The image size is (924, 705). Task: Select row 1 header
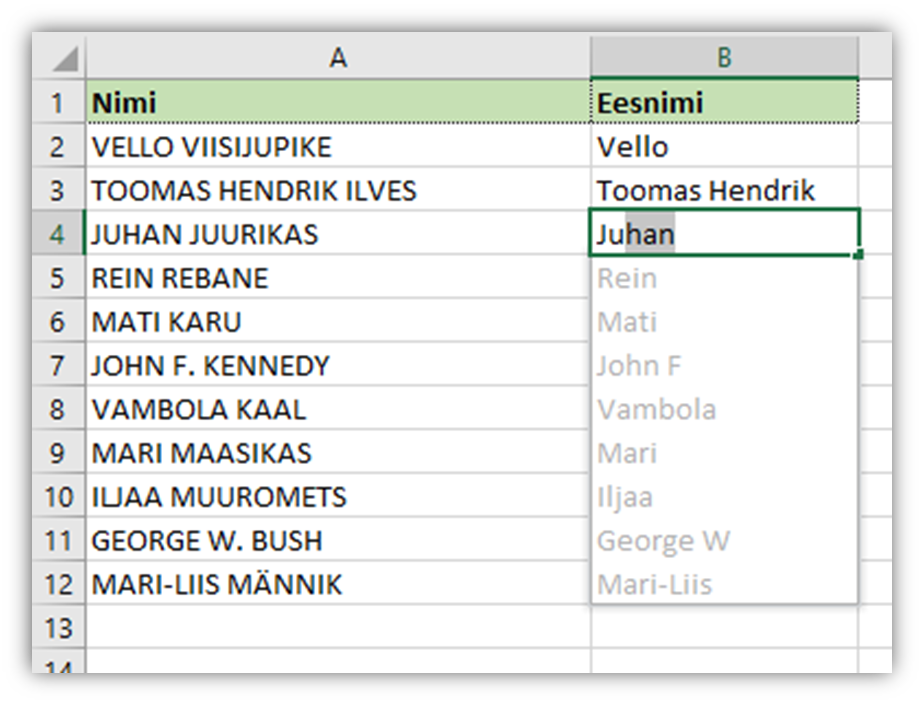tap(58, 102)
